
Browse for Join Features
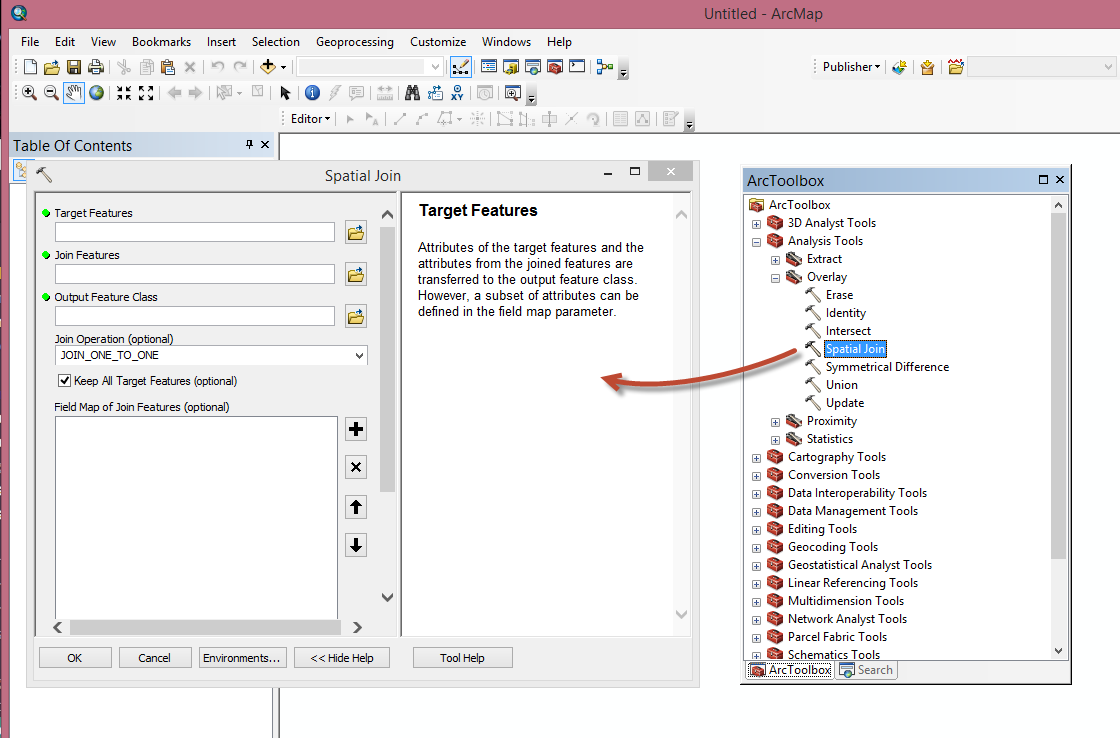click(x=356, y=274)
